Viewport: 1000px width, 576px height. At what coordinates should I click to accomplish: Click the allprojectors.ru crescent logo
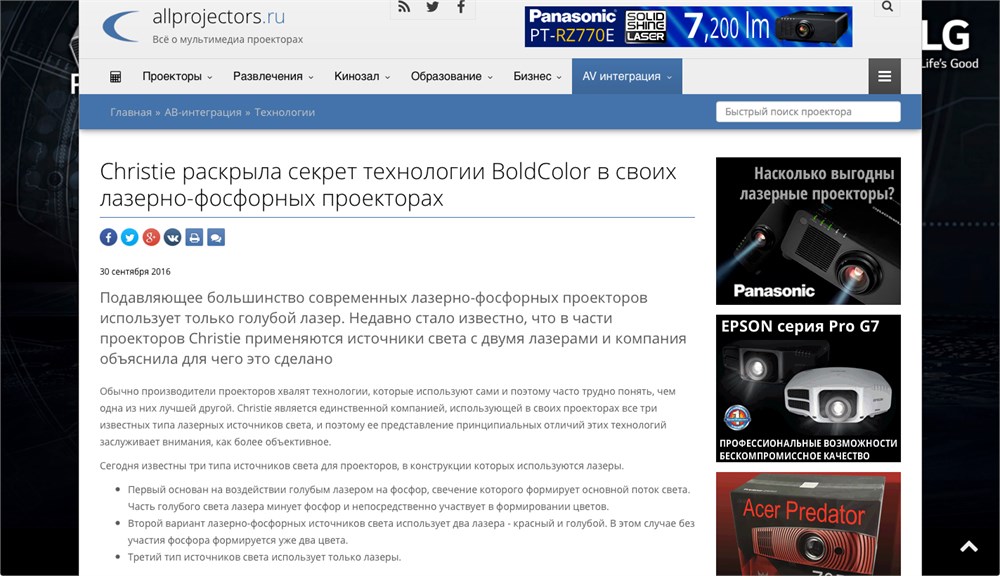pos(121,27)
